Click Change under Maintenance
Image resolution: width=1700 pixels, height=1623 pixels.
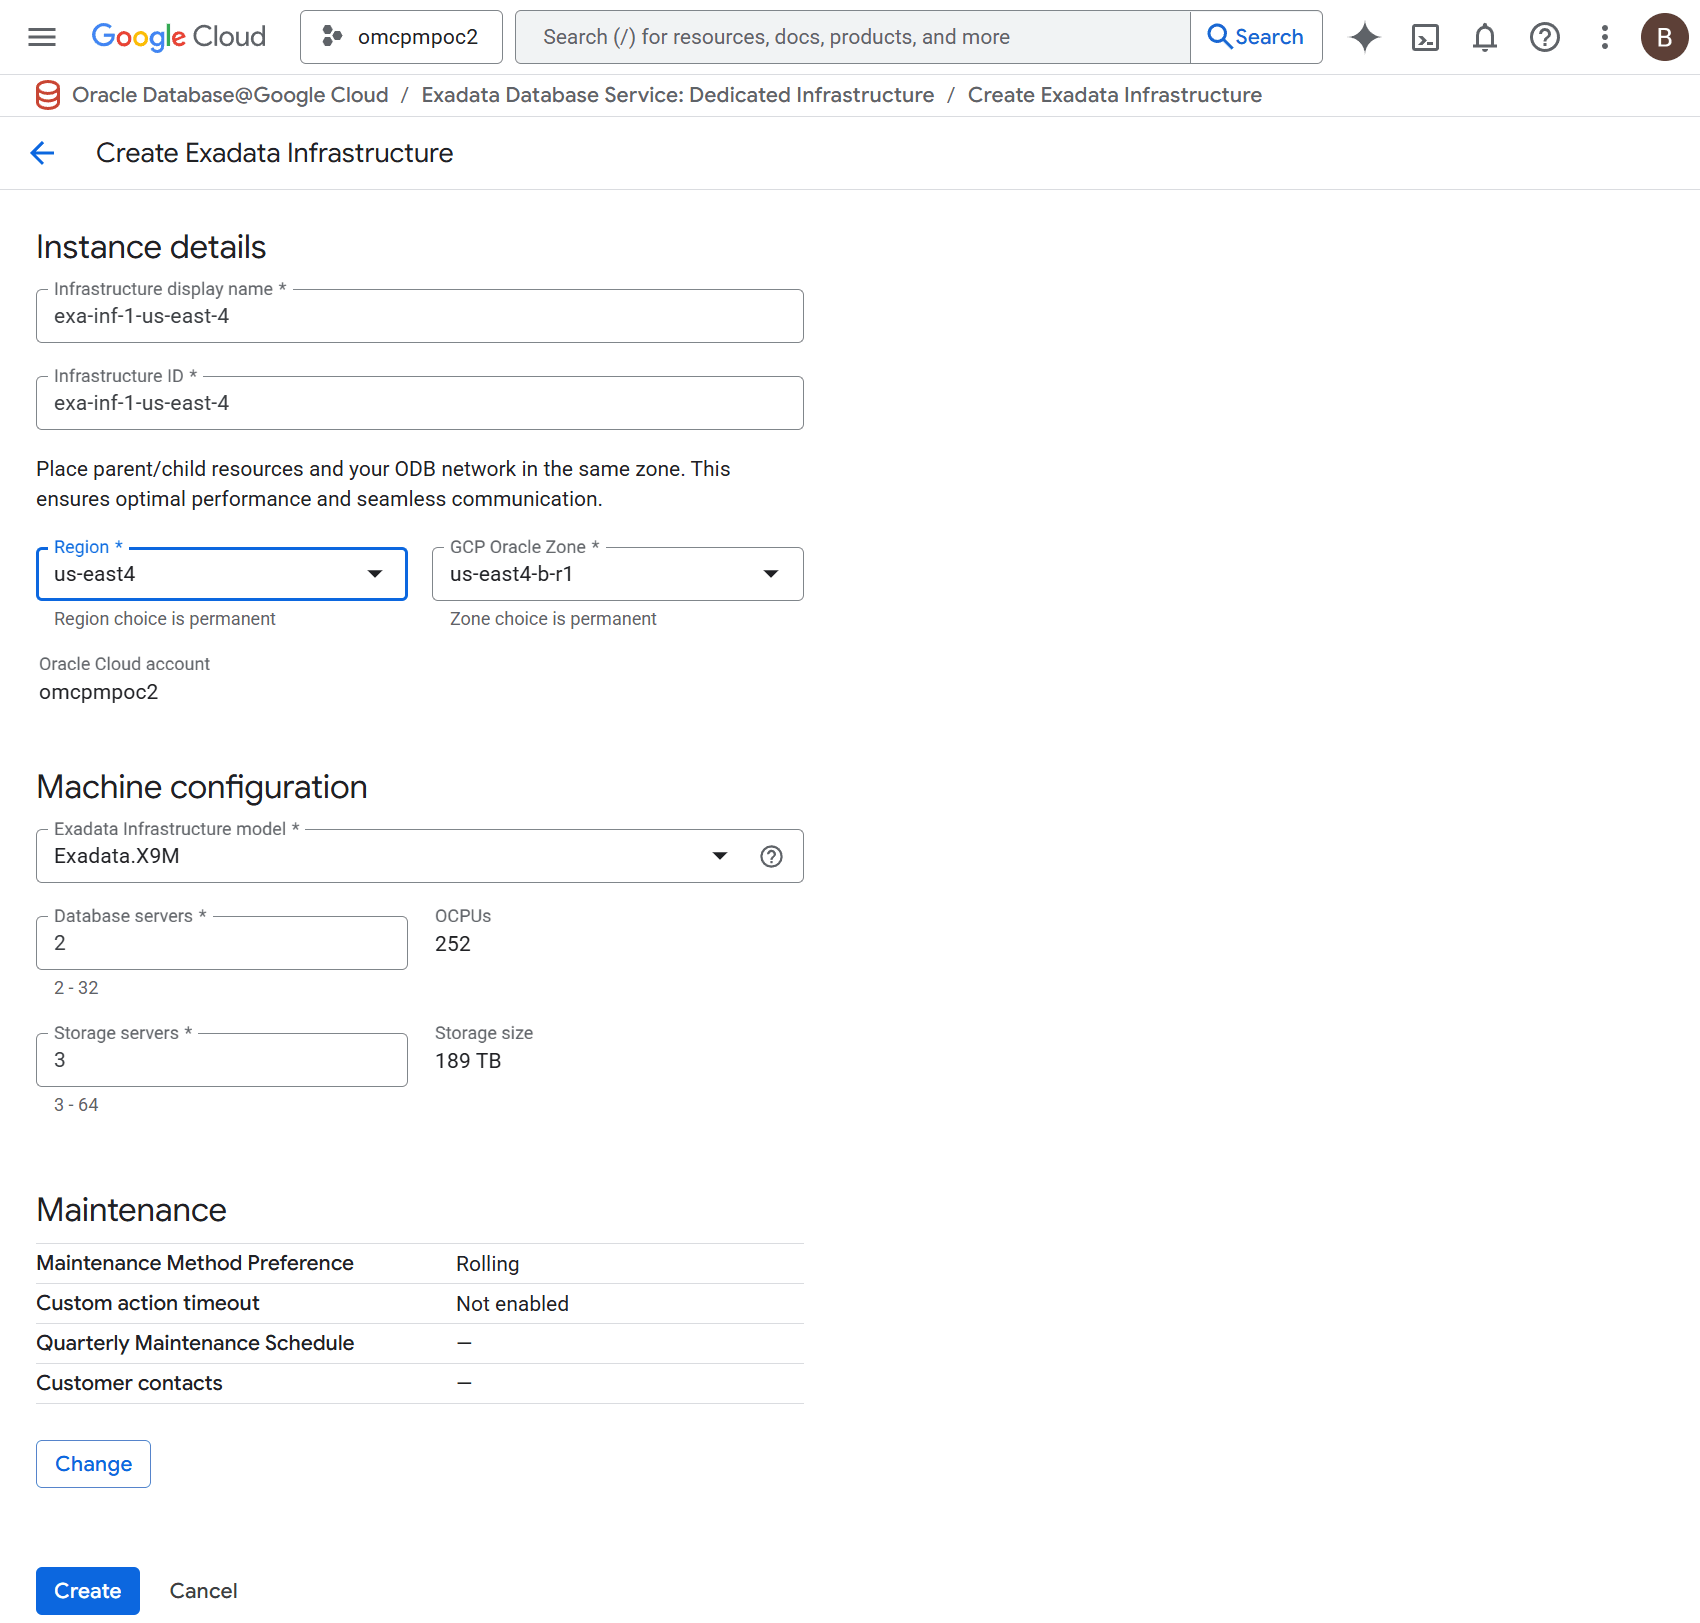pos(93,1463)
